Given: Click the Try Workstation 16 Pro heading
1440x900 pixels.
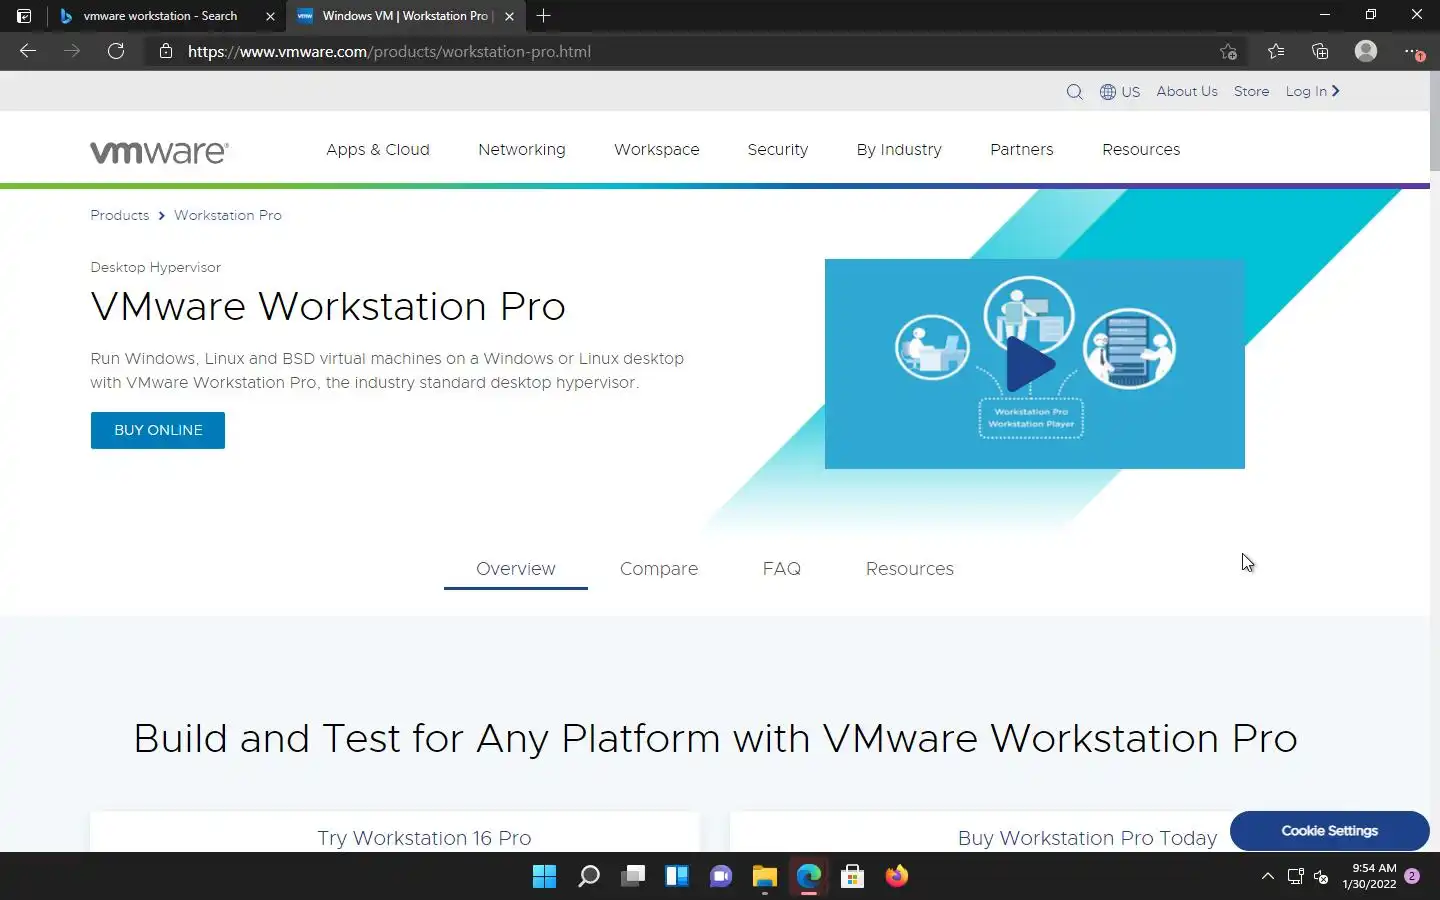Looking at the screenshot, I should click(425, 838).
